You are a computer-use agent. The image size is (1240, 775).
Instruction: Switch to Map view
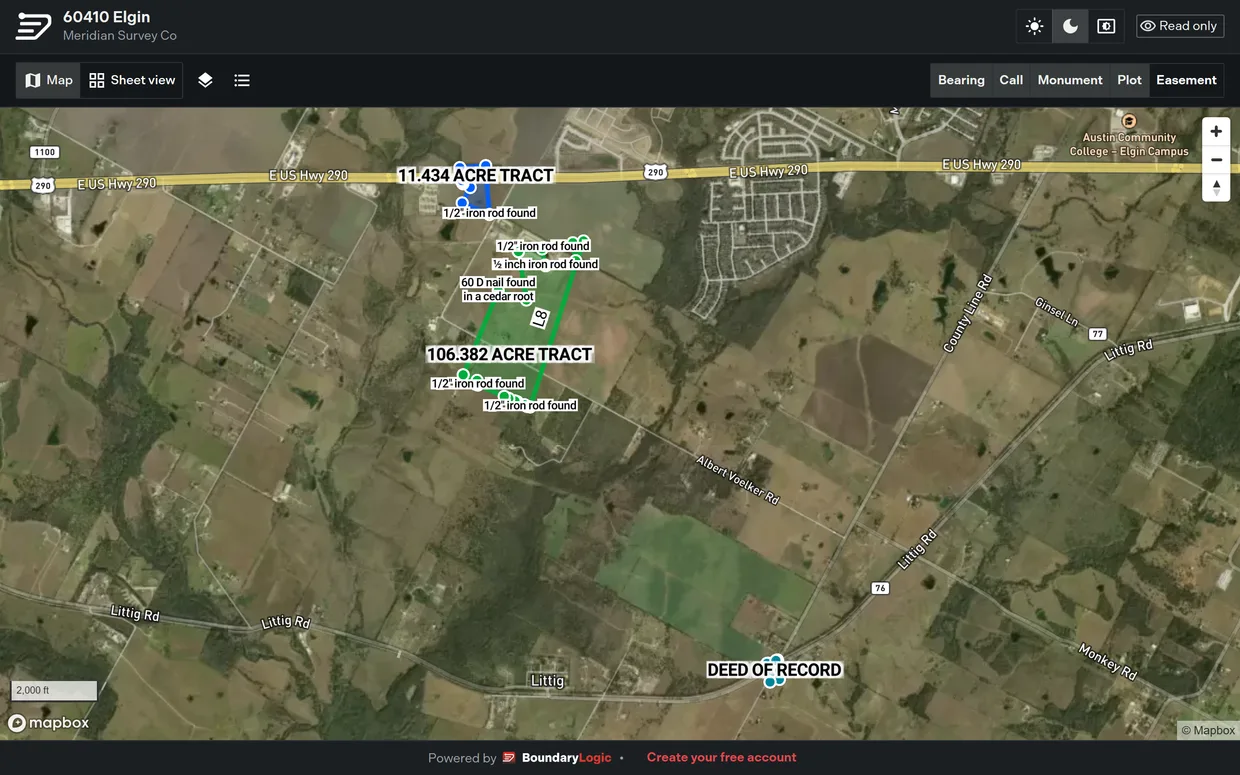(49, 80)
